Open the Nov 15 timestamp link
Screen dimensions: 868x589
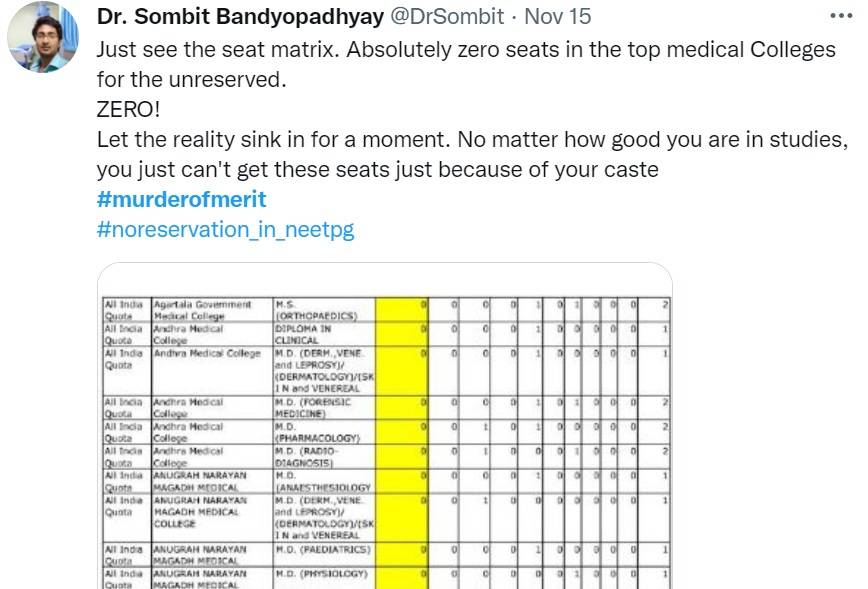572,16
